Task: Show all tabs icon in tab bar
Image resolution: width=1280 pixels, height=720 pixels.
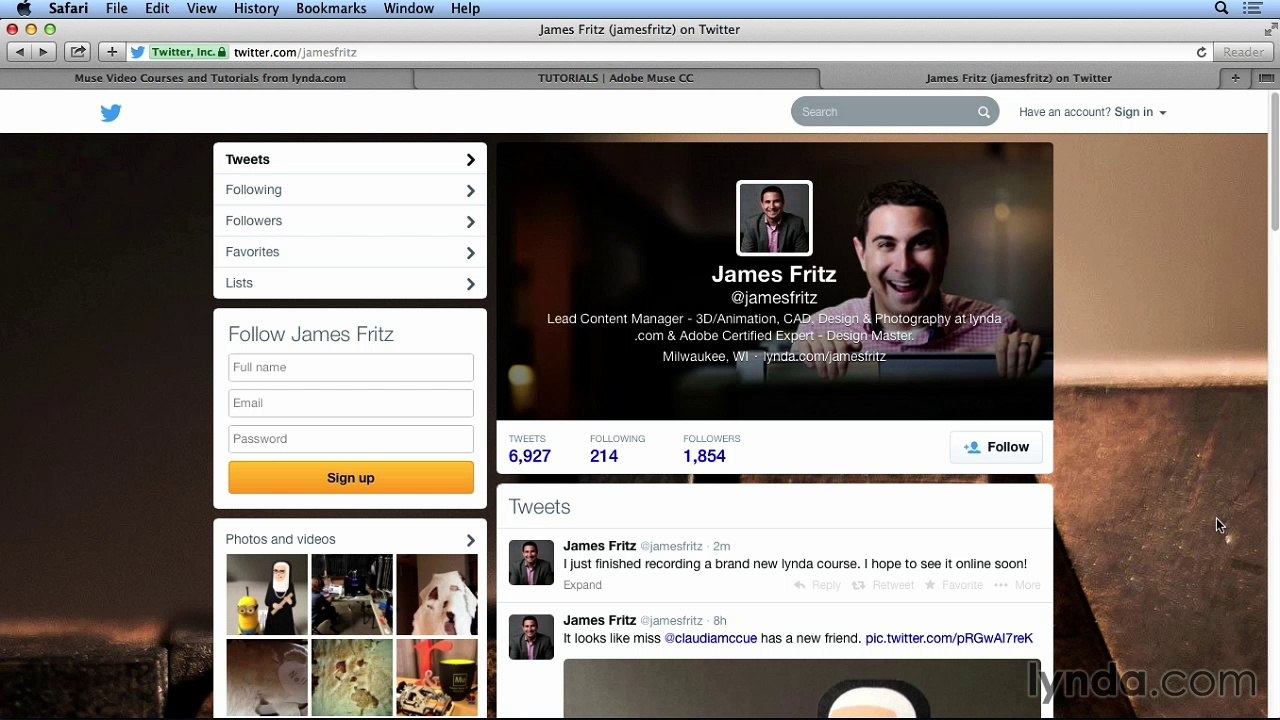Action: tap(1266, 78)
